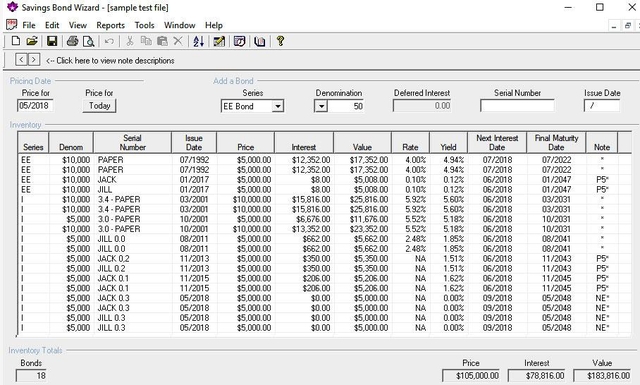This screenshot has width=640, height=385.
Task: Print the inventory using the printer icon
Action: (73, 41)
